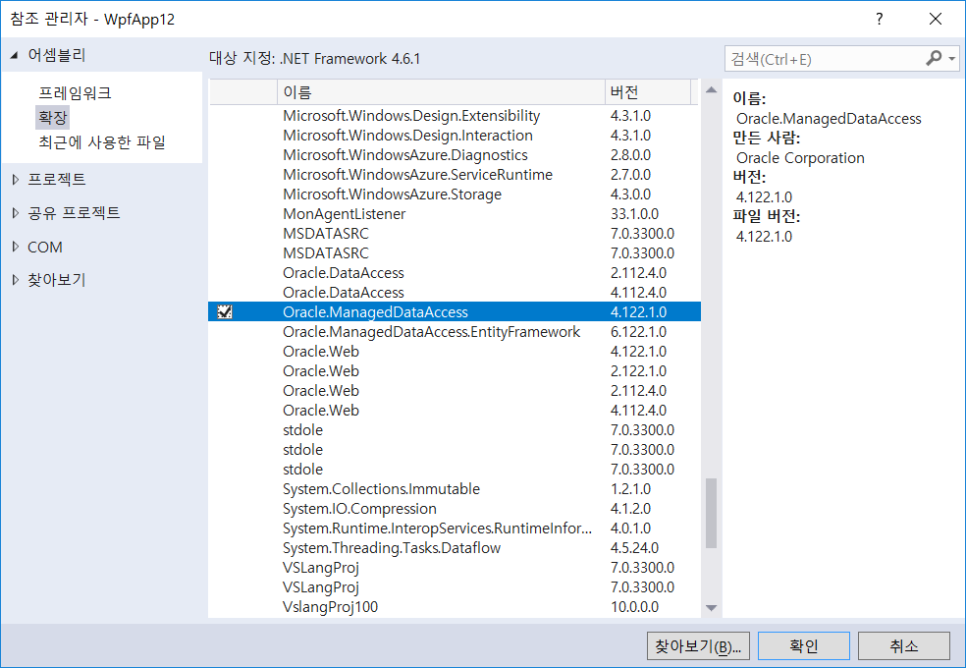
Task: Open the search options dropdown arrow
Action: 952,59
